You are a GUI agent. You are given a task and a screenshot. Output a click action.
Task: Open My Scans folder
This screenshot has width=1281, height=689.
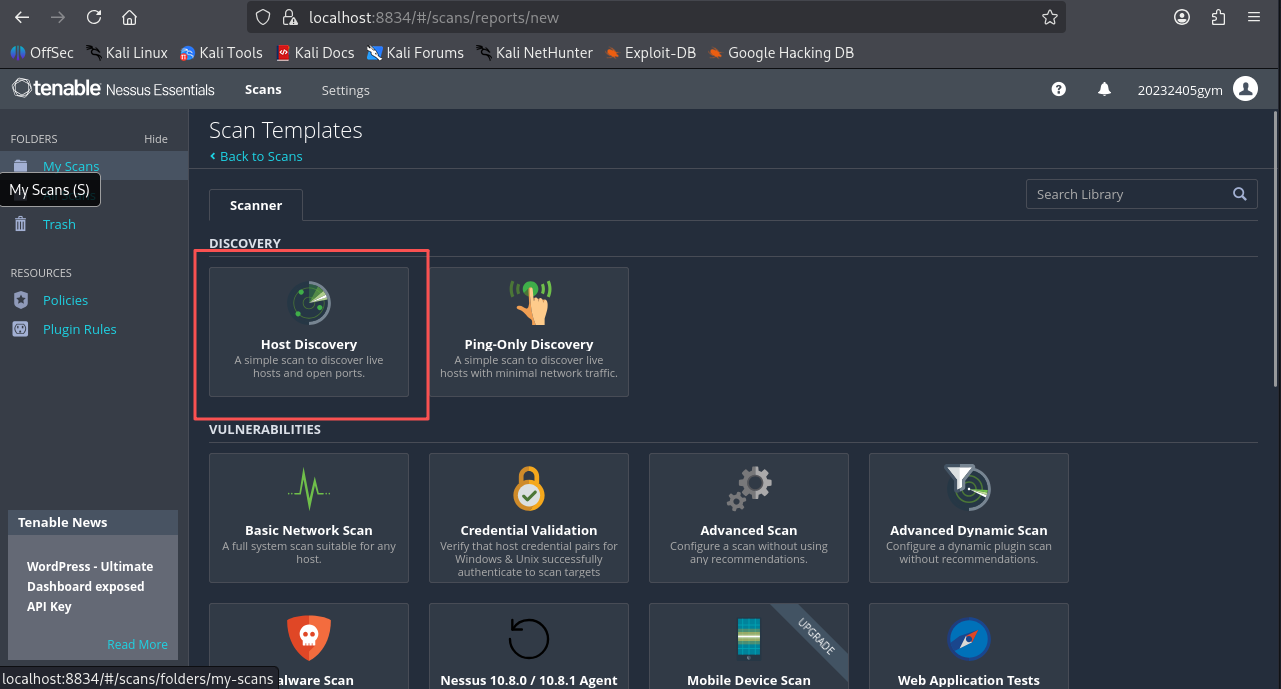coord(71,166)
